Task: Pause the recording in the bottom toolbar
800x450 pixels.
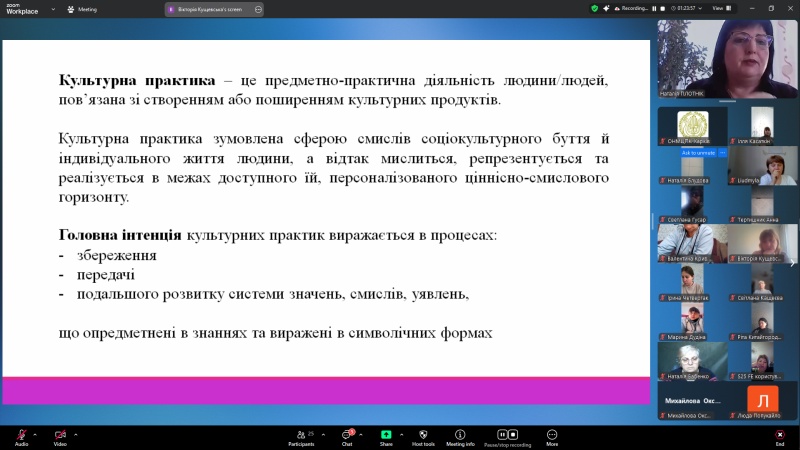Action: coord(501,435)
